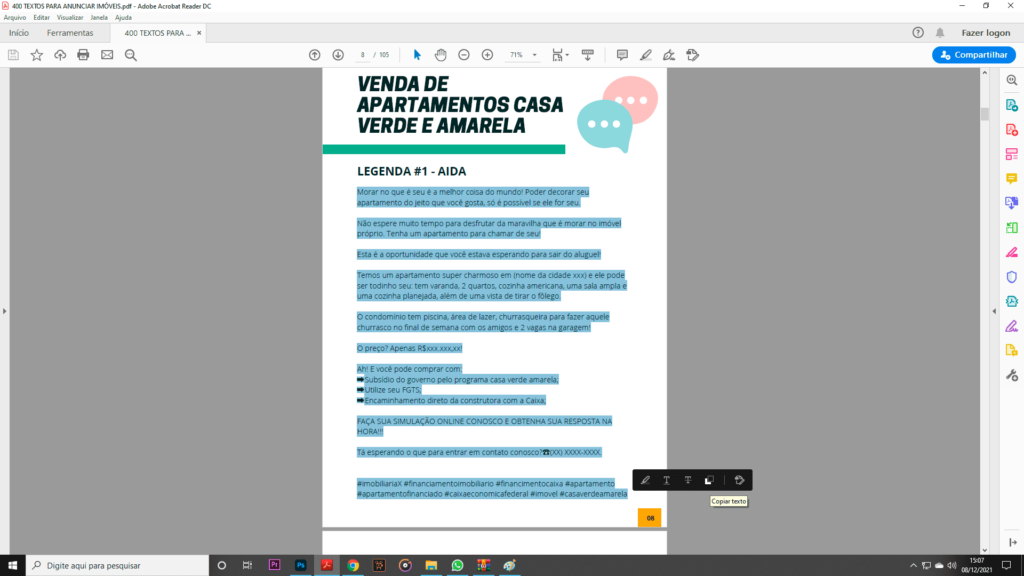Upload the file to cloud storage
Image resolution: width=1024 pixels, height=576 pixels.
point(60,55)
